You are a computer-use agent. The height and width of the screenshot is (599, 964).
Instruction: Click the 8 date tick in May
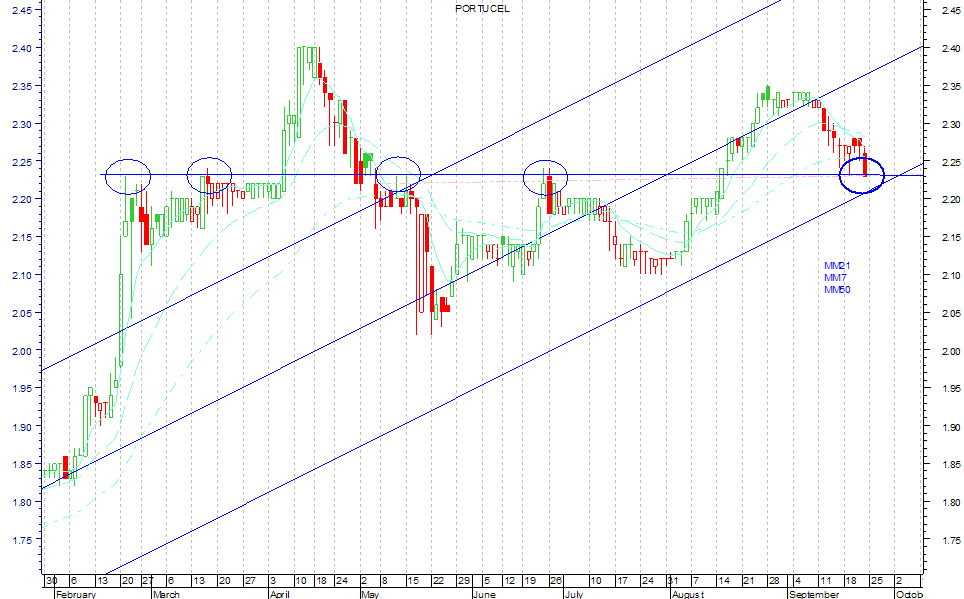click(x=384, y=581)
